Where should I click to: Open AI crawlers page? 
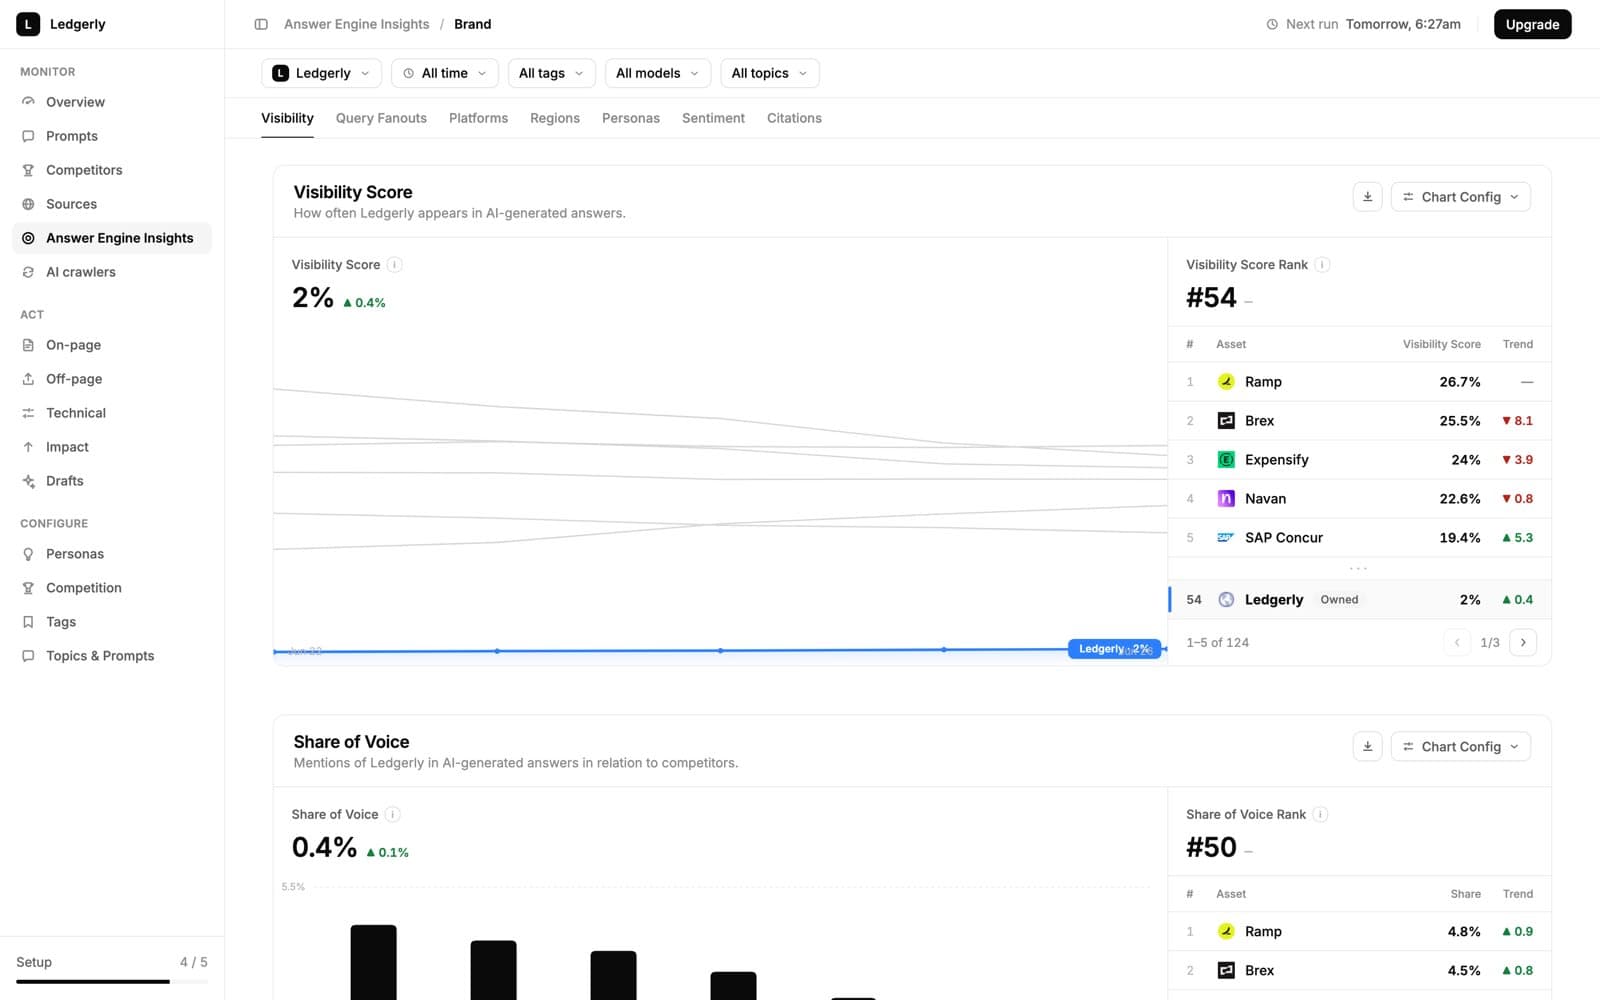[111, 272]
